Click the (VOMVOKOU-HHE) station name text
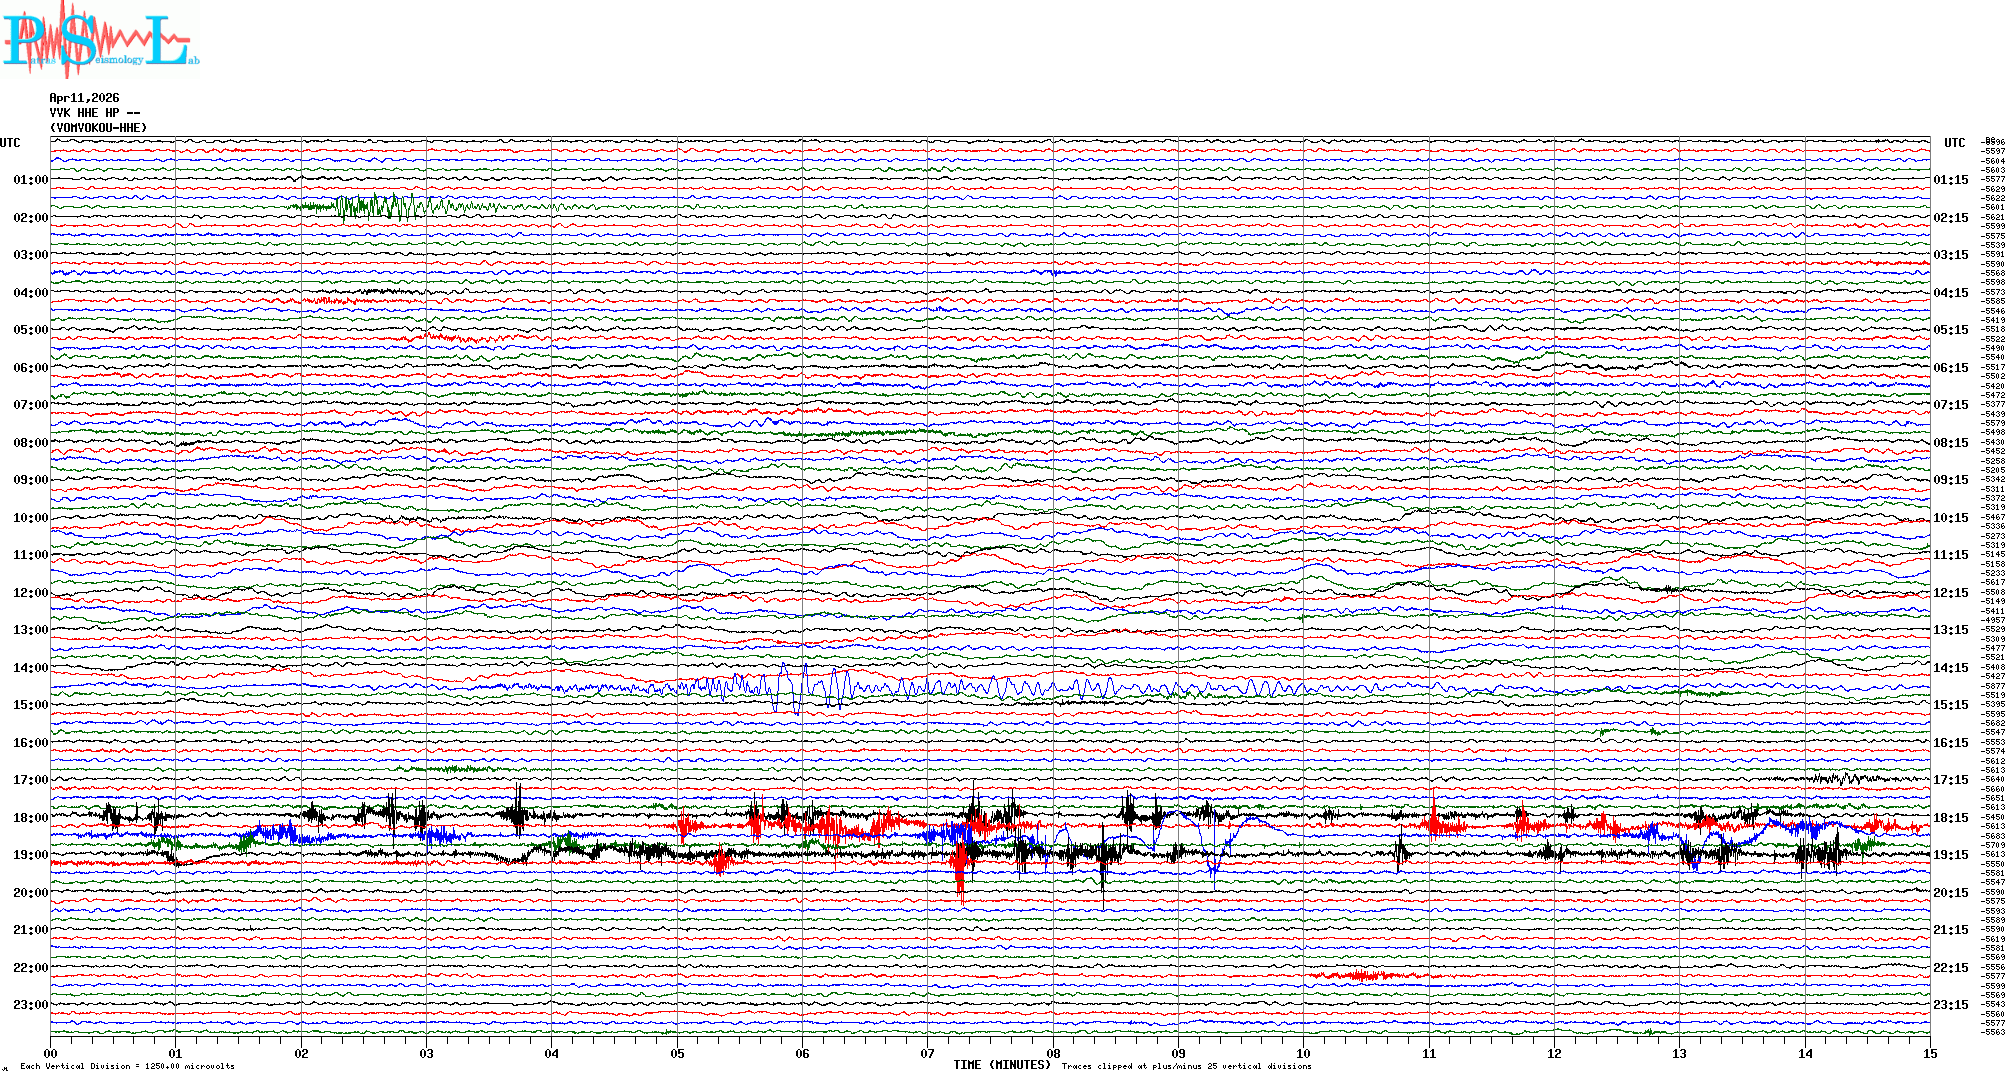This screenshot has width=2010, height=1080. tap(98, 128)
